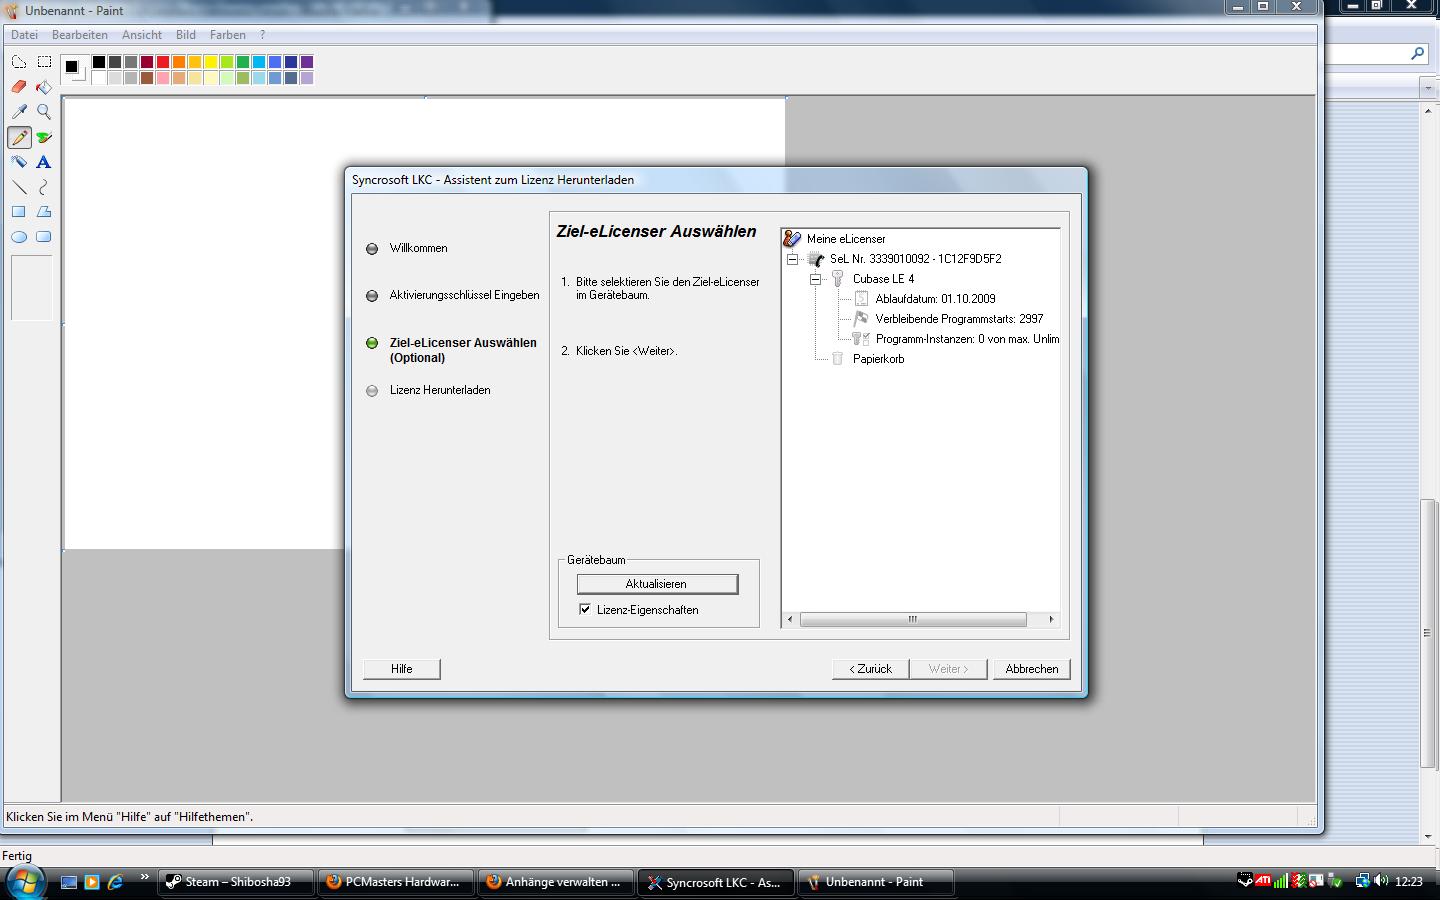Collapse the Cubase LE 4 tree node
Screen dimensions: 1440x900
[x=816, y=279]
